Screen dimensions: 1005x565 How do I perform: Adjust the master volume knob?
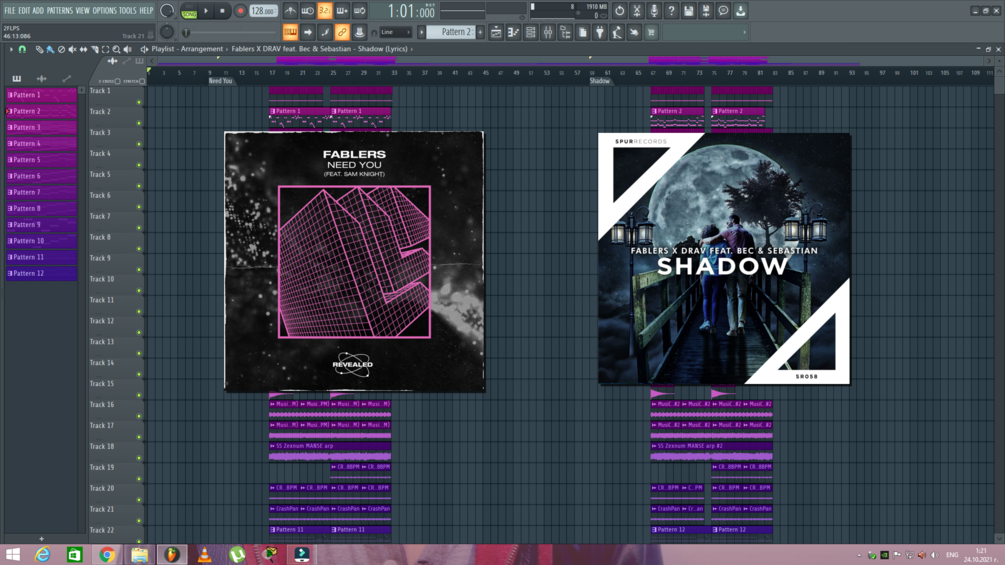(167, 11)
